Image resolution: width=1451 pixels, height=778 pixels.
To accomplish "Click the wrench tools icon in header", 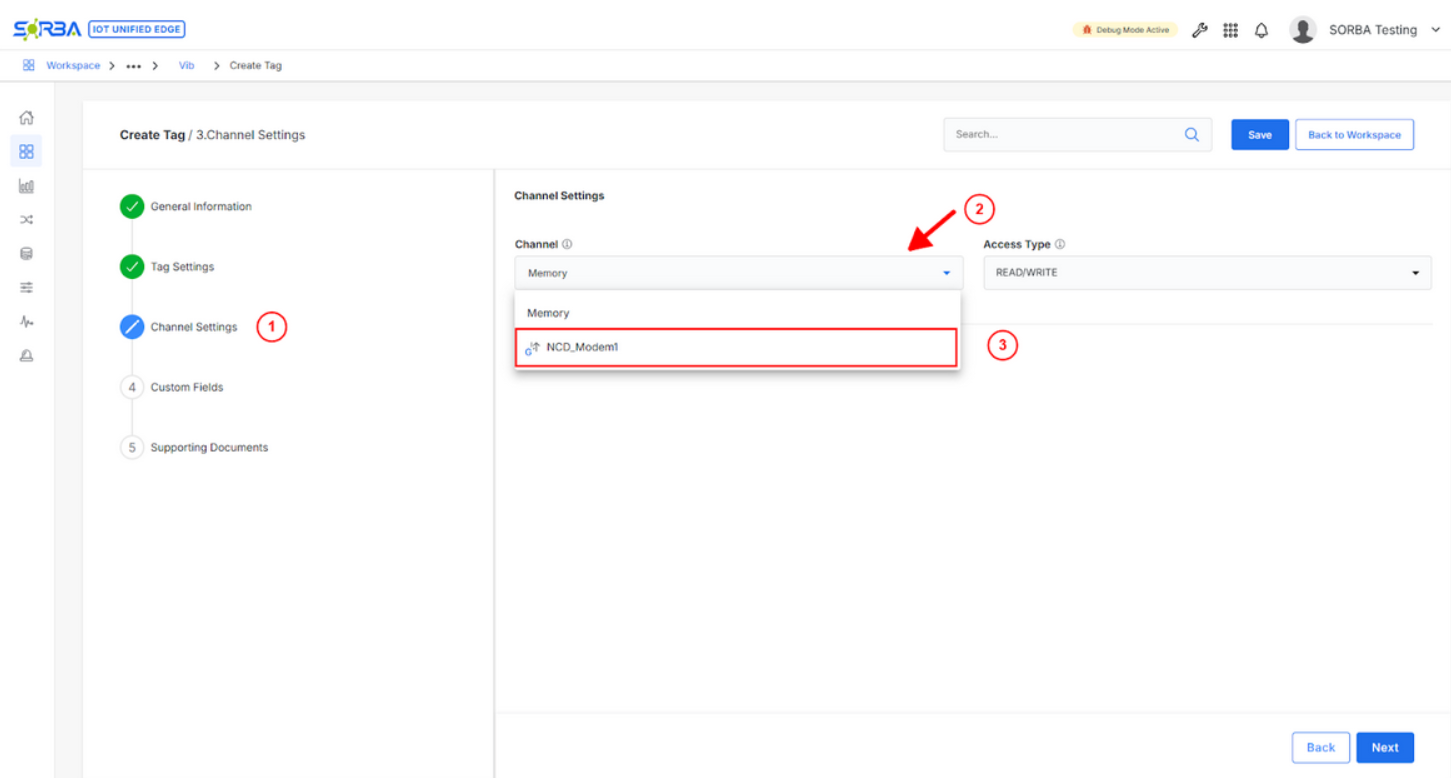I will coord(1200,30).
